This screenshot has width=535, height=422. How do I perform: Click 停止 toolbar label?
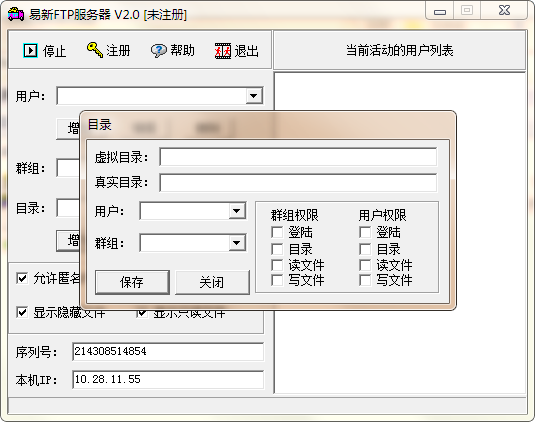(55, 51)
